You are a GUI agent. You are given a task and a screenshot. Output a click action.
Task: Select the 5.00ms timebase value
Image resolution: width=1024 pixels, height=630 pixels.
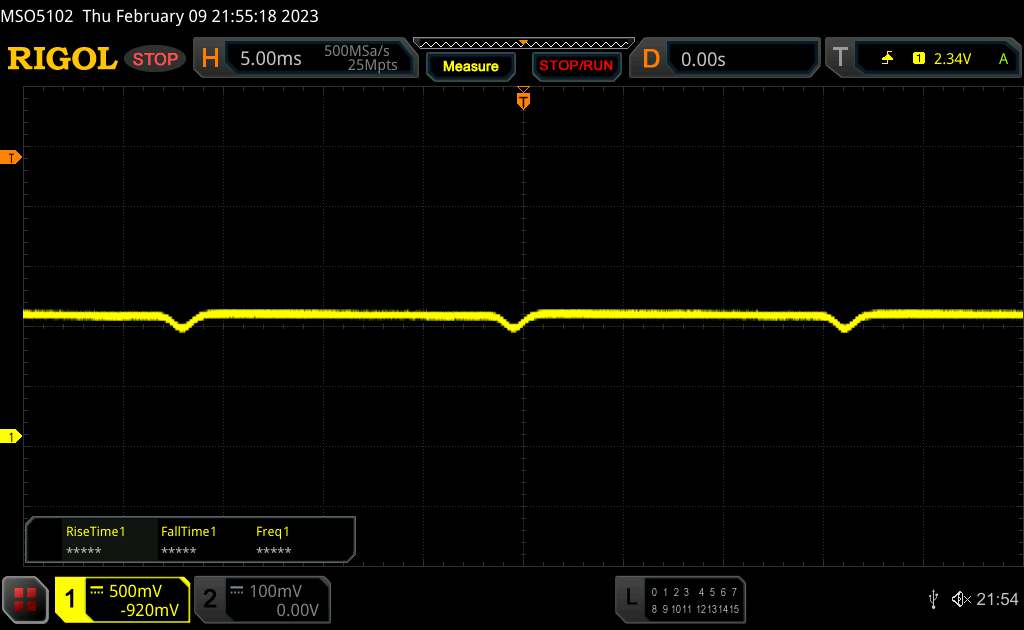click(x=270, y=59)
